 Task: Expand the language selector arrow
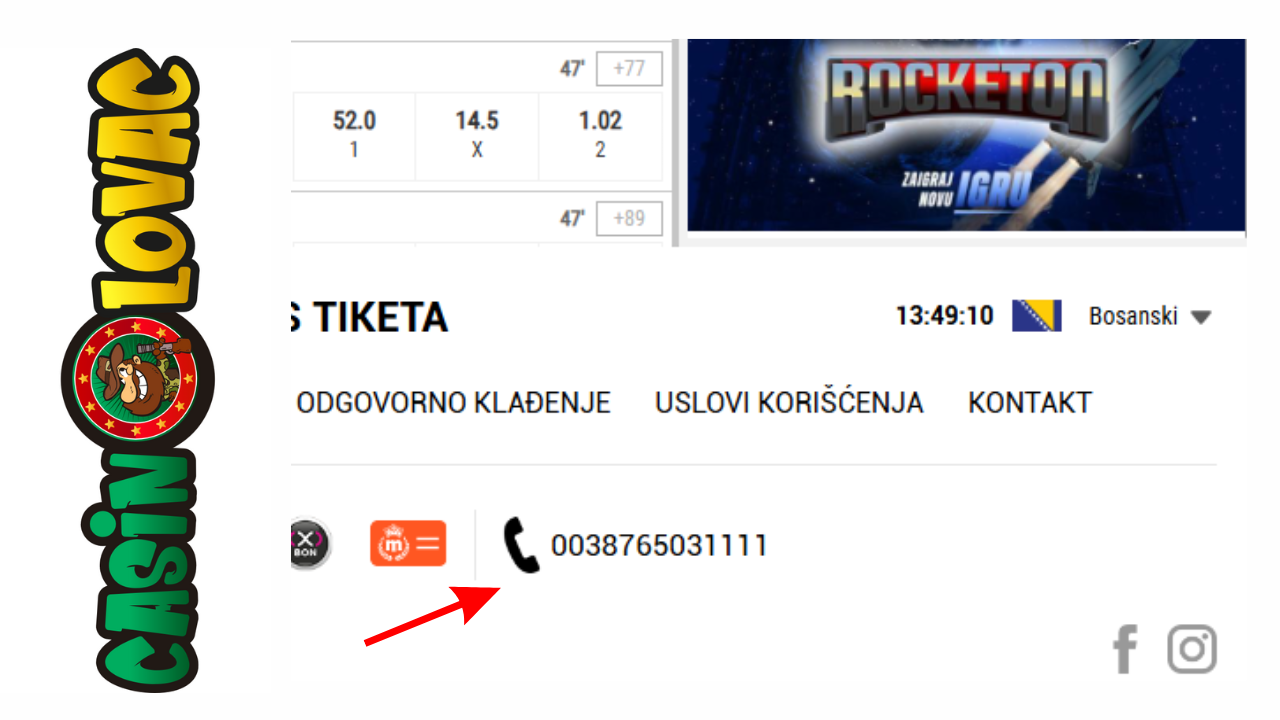tap(1201, 318)
